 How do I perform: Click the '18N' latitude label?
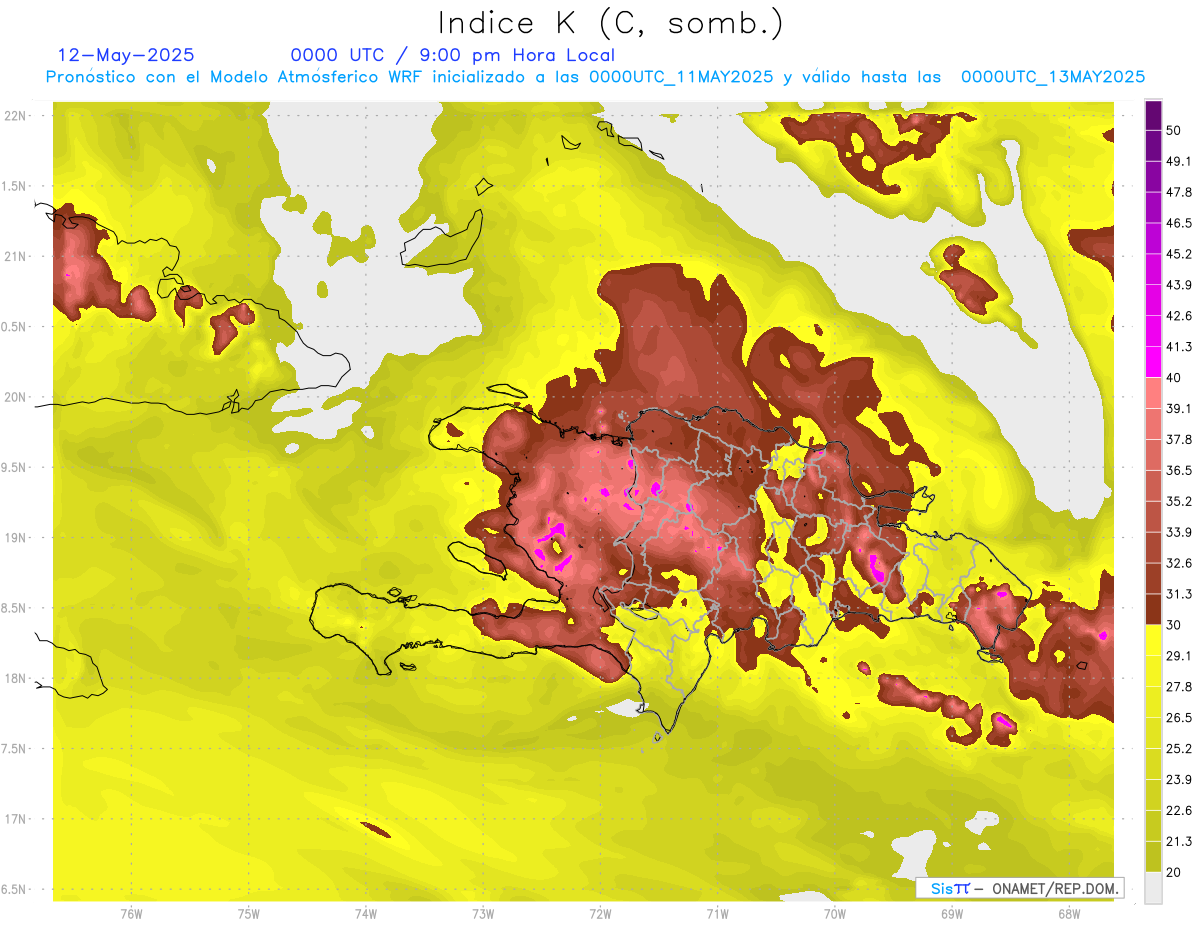[x=16, y=679]
